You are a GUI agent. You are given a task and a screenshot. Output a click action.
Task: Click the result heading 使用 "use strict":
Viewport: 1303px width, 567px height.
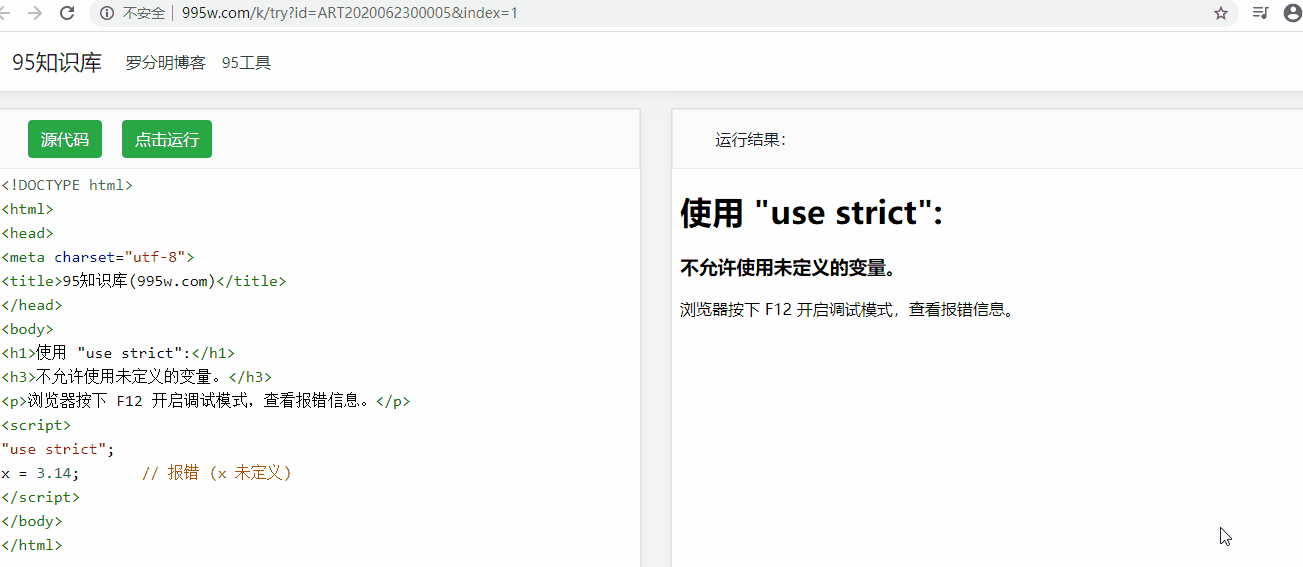pyautogui.click(x=812, y=213)
